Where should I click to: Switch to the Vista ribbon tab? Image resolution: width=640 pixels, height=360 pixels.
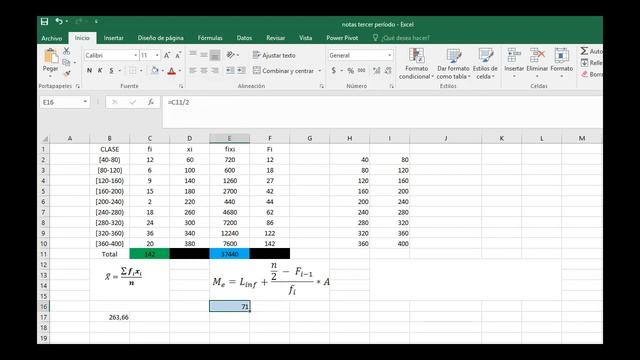[x=305, y=38]
